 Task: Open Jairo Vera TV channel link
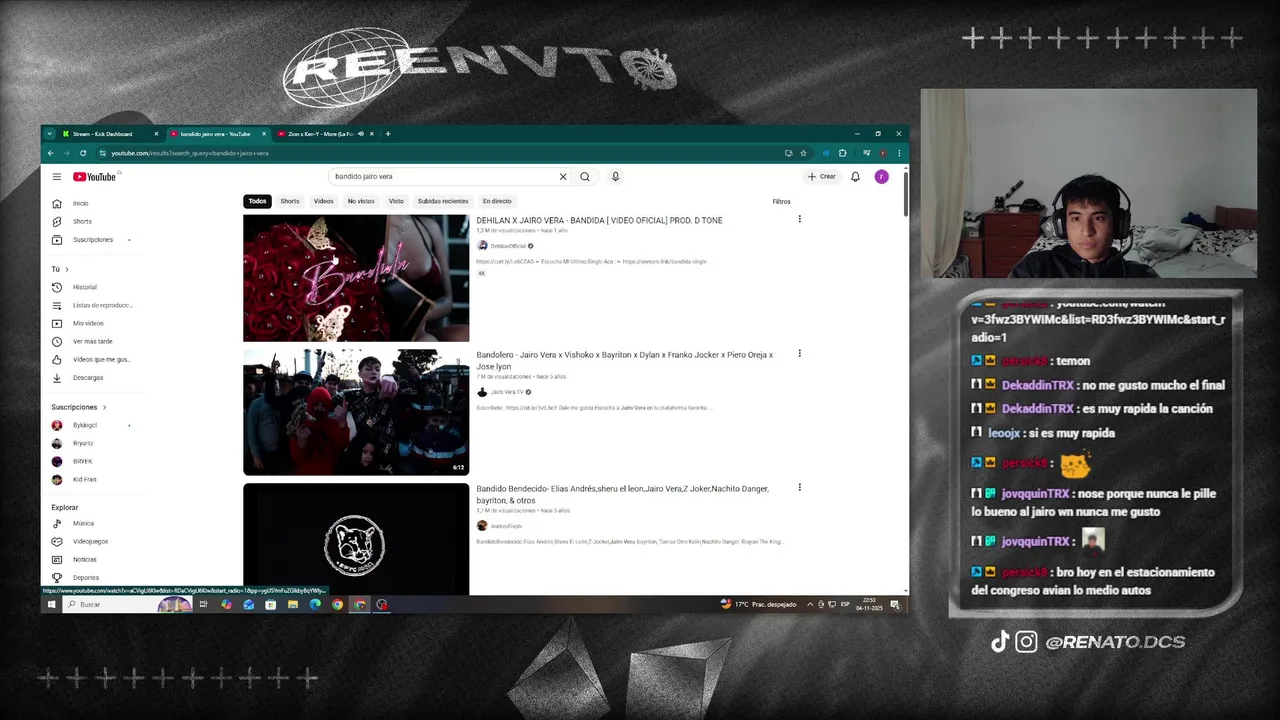click(x=506, y=392)
